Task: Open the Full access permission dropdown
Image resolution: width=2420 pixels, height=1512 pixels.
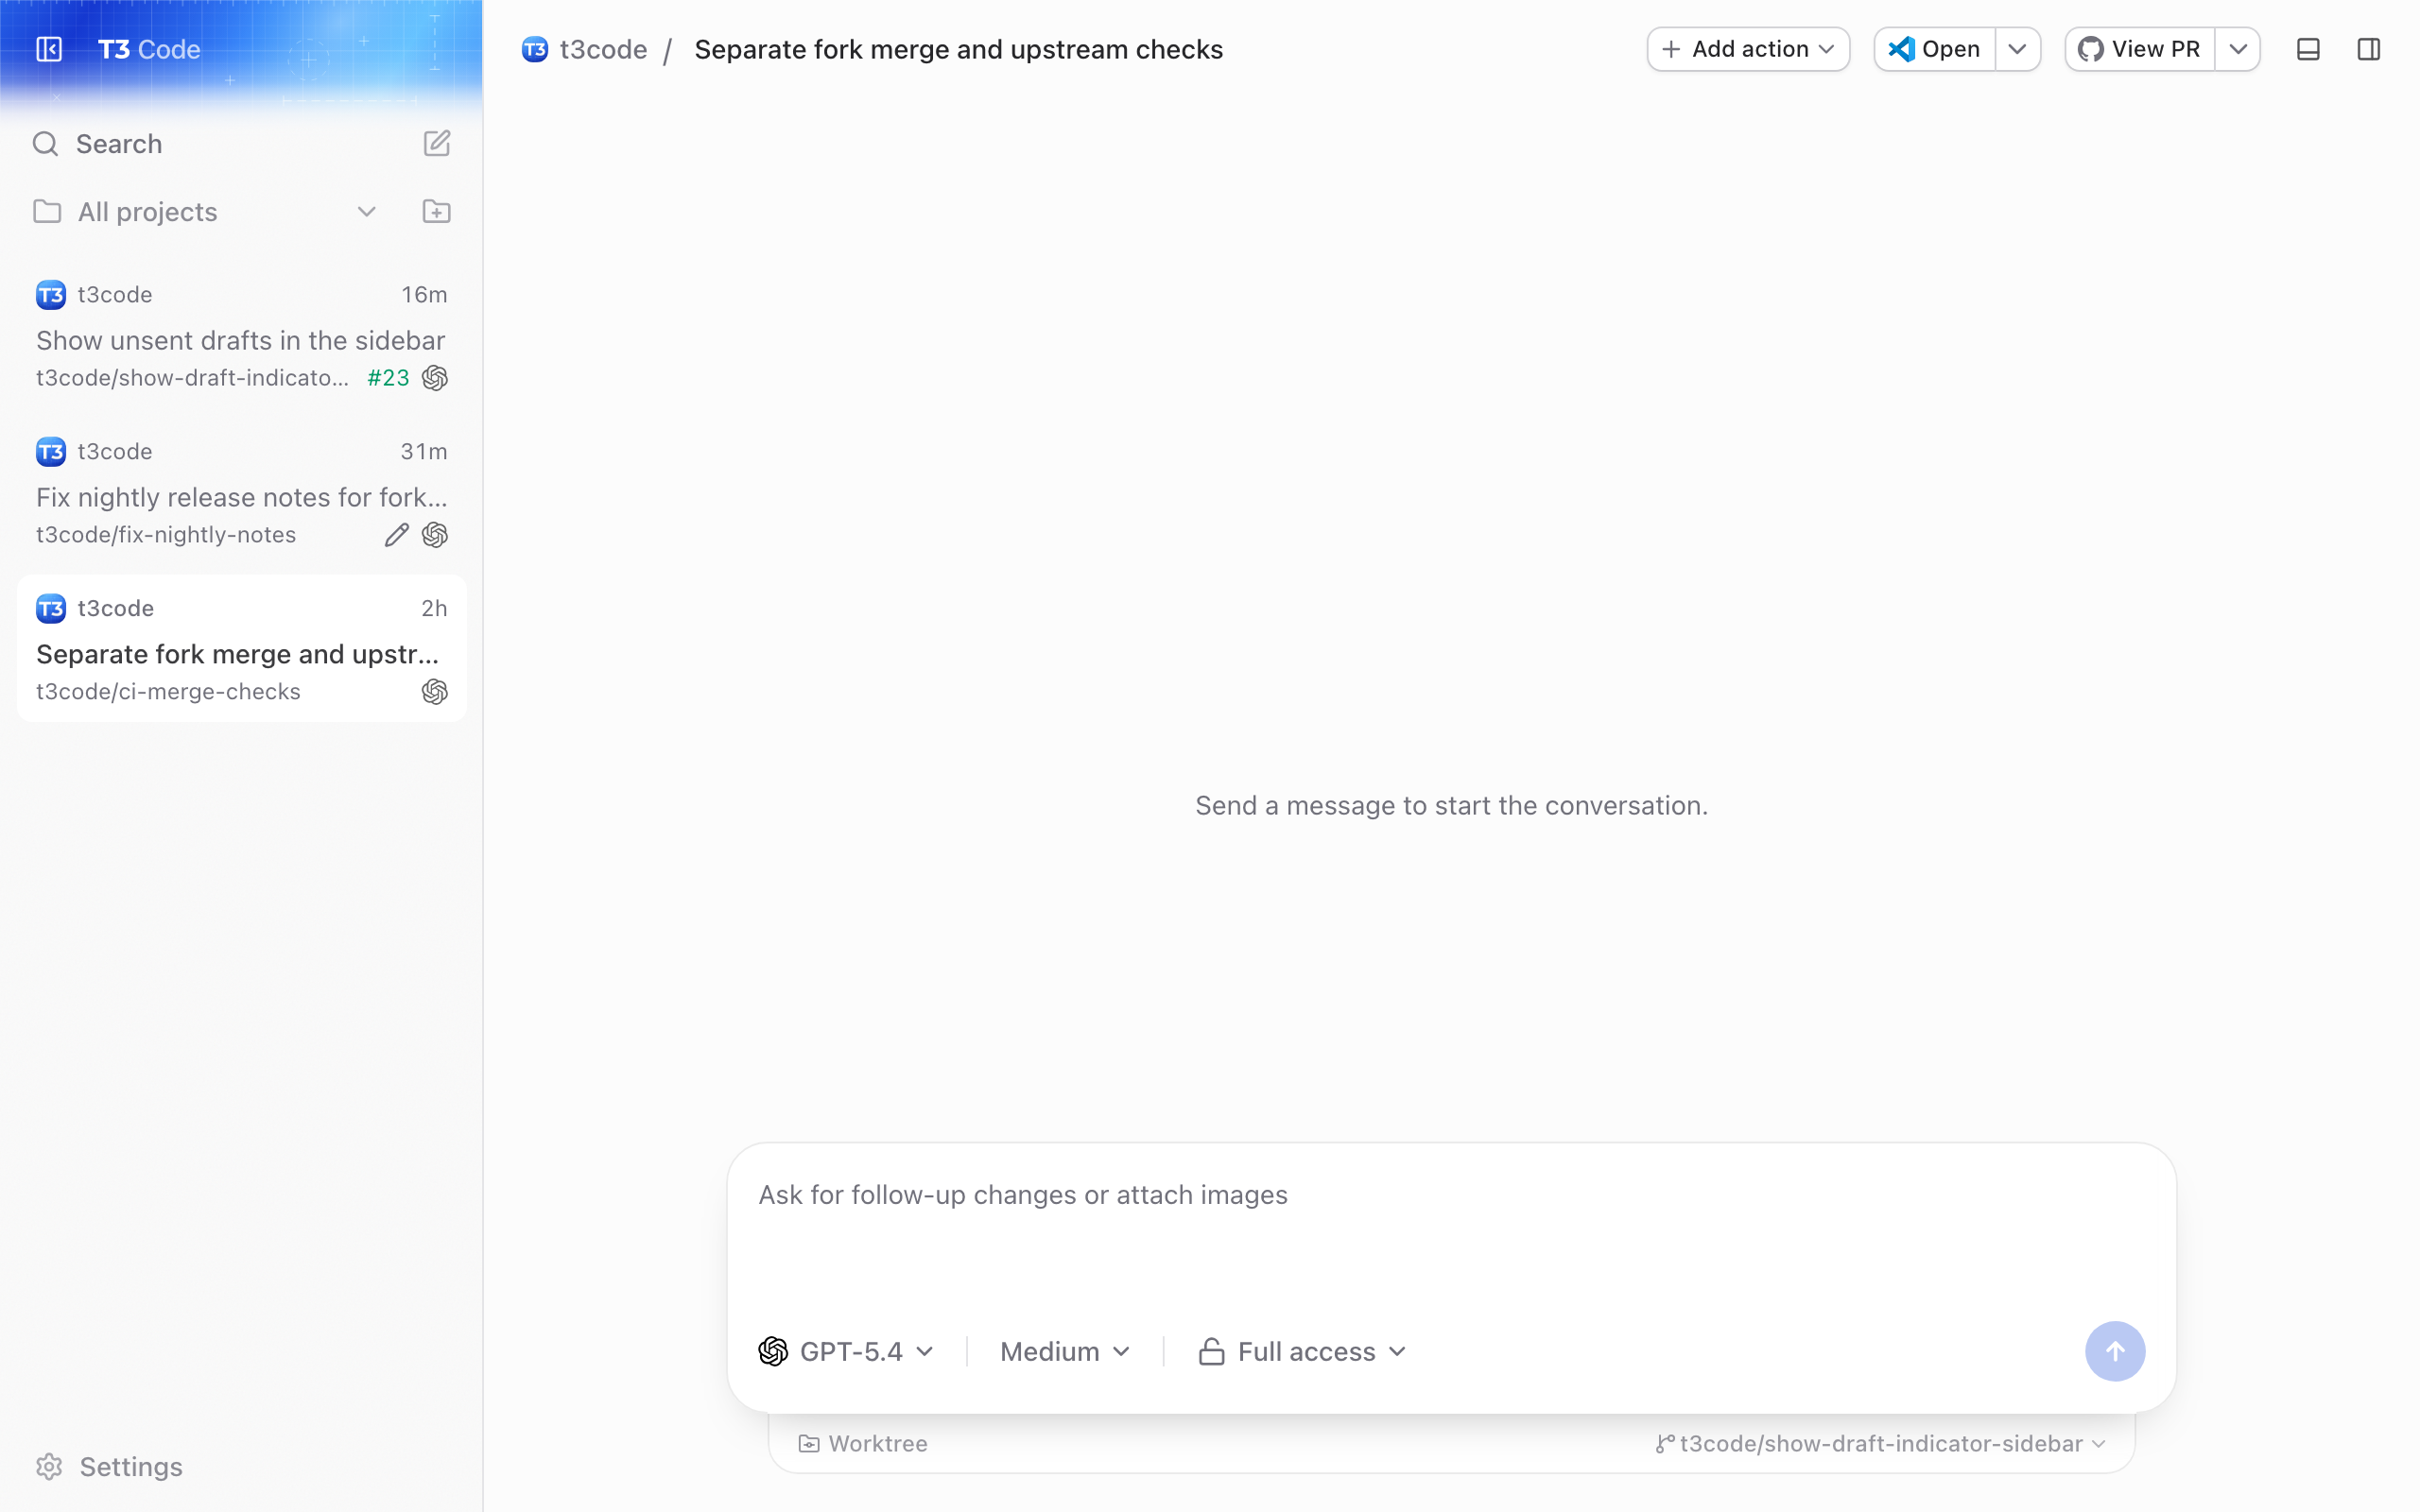Action: tap(1303, 1352)
